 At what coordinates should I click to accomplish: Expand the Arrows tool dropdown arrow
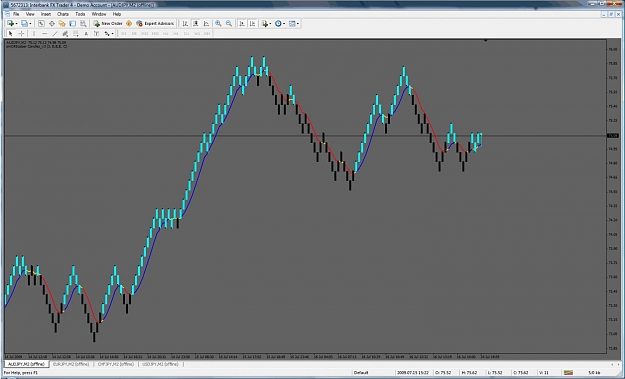point(113,33)
